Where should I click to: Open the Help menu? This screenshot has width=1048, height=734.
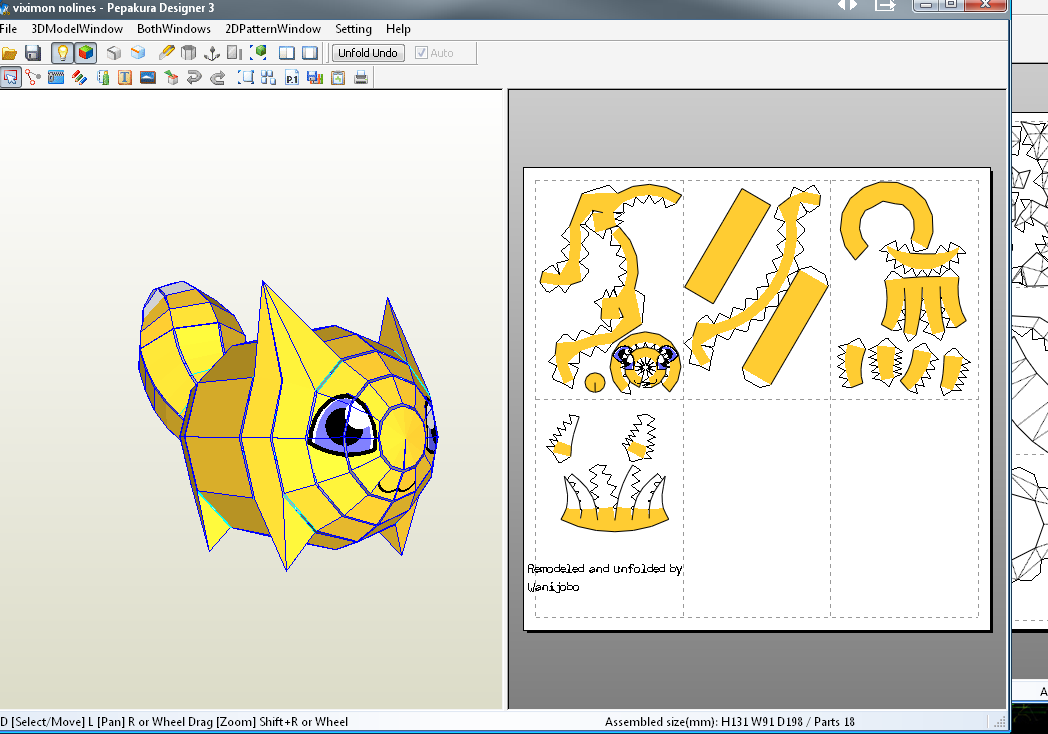pos(398,29)
